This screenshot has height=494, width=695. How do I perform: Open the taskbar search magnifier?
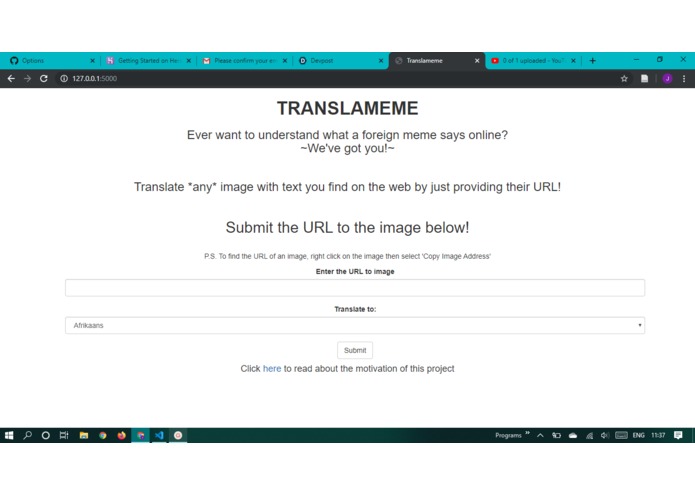27,436
